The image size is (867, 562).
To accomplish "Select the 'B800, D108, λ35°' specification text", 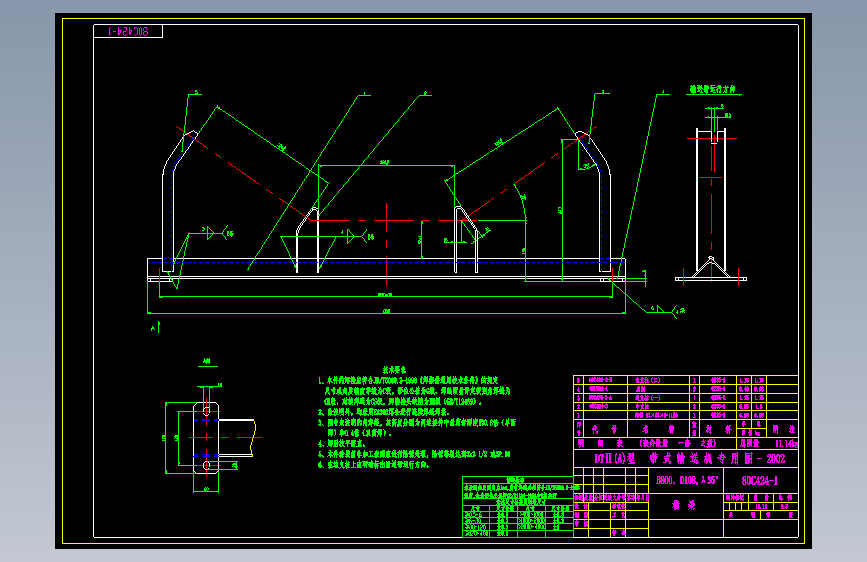I will point(687,480).
